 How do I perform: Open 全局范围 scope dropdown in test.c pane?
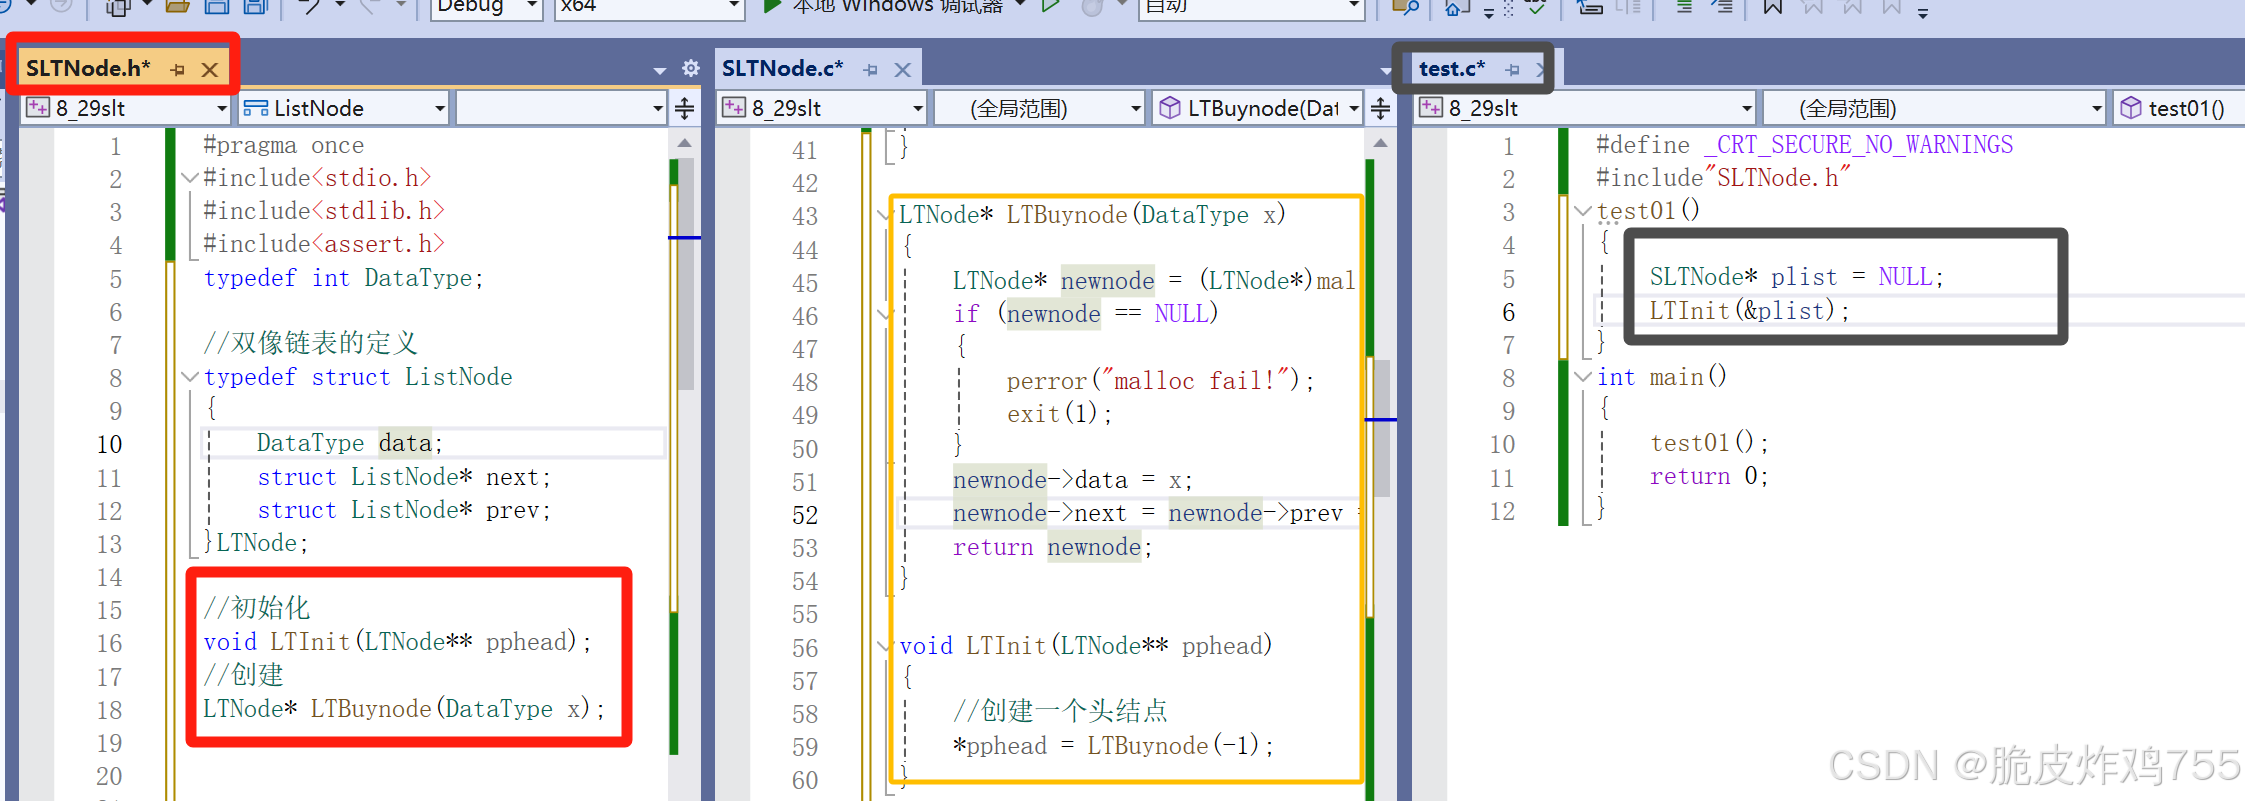(x=1934, y=108)
